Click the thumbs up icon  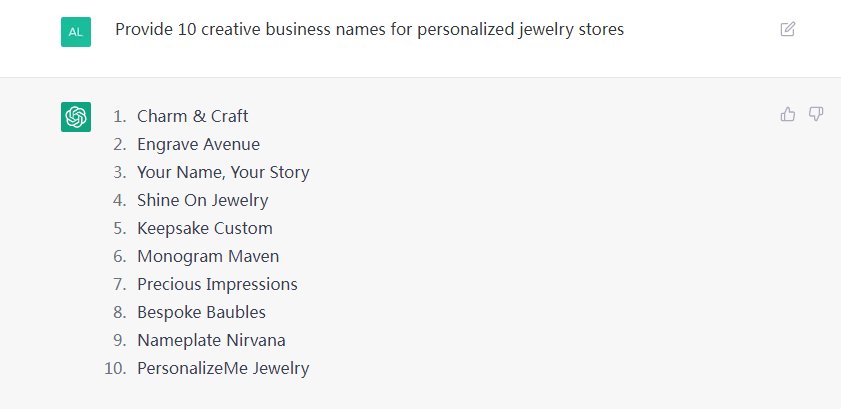click(788, 114)
